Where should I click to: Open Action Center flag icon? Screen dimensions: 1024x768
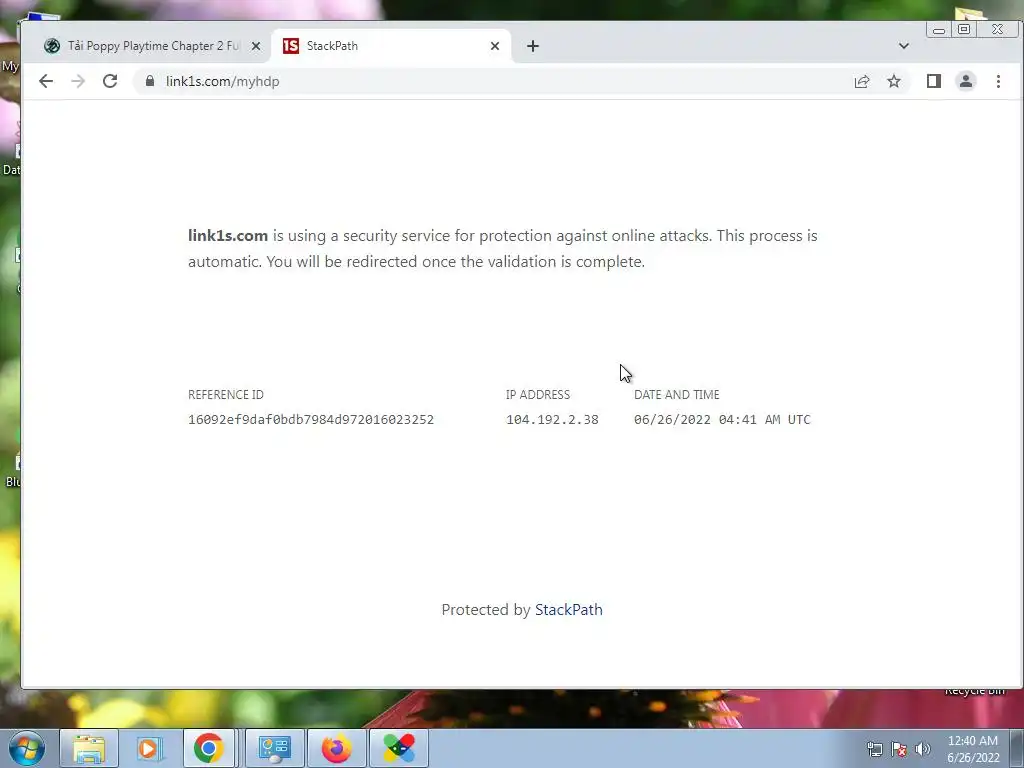point(899,749)
